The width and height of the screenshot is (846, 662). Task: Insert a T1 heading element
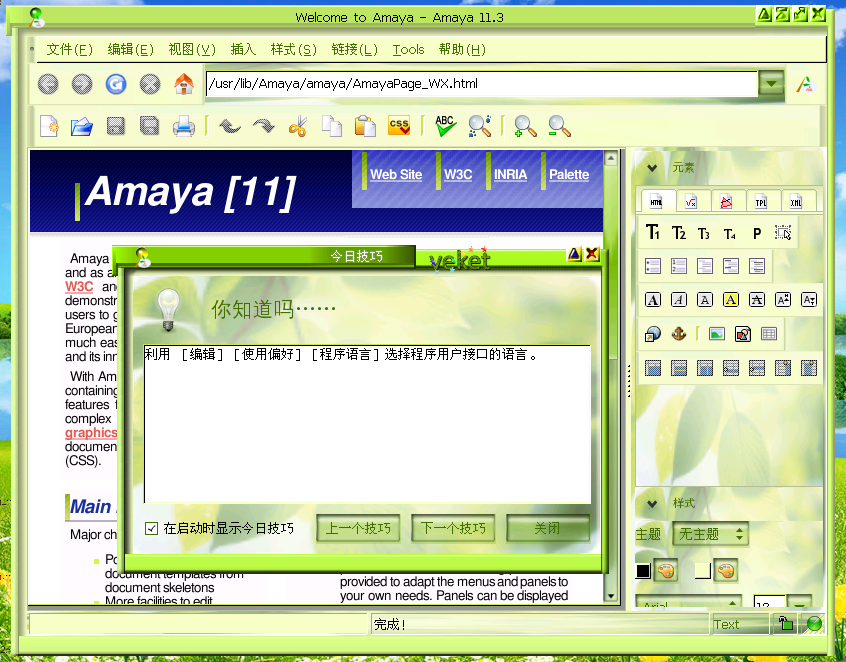653,233
